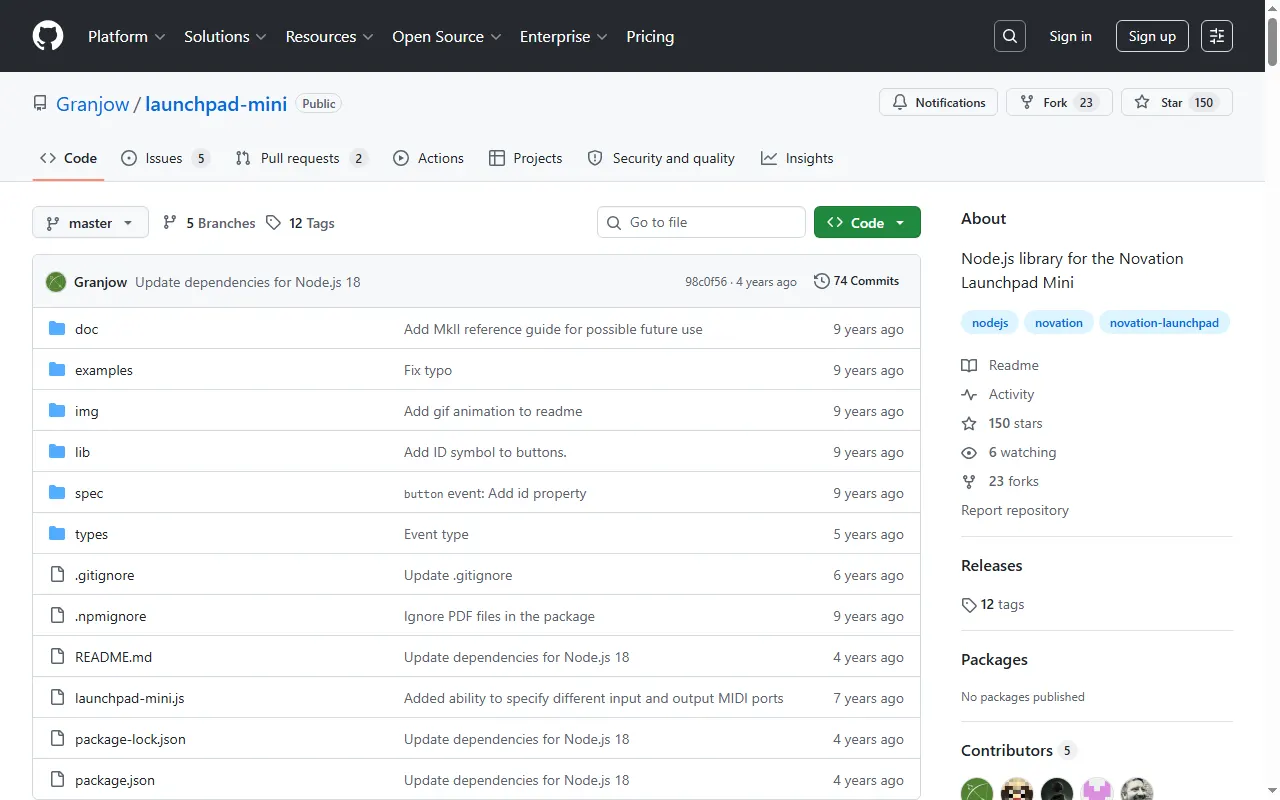Open the Readme link in About
1280x800 pixels.
[1001, 365]
